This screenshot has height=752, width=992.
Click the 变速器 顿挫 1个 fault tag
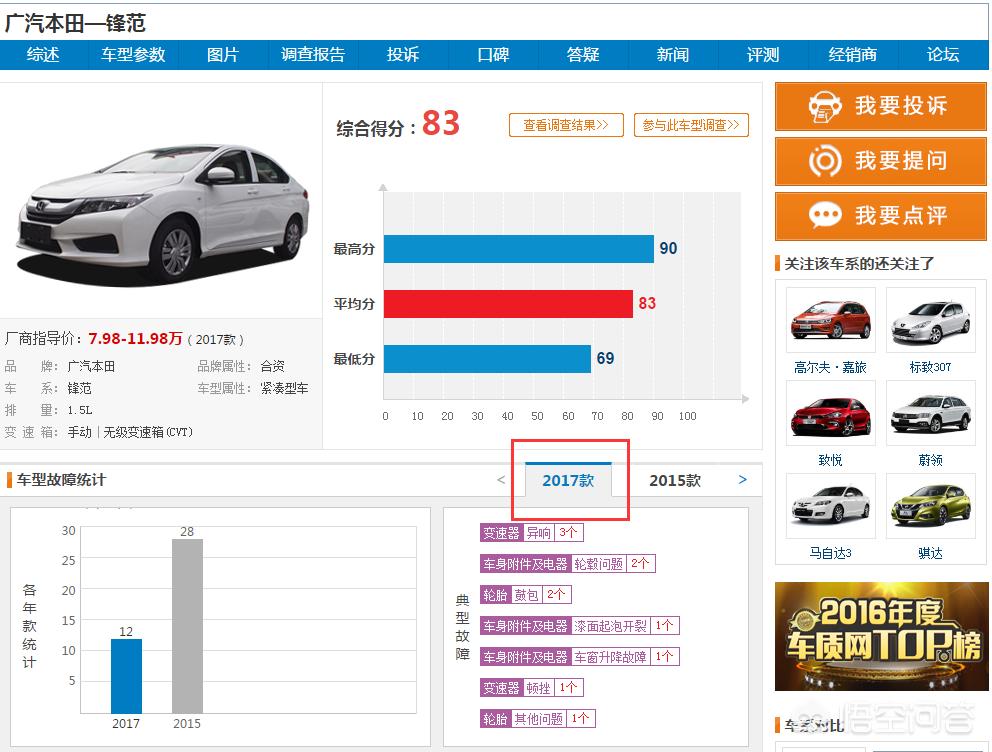click(531, 687)
